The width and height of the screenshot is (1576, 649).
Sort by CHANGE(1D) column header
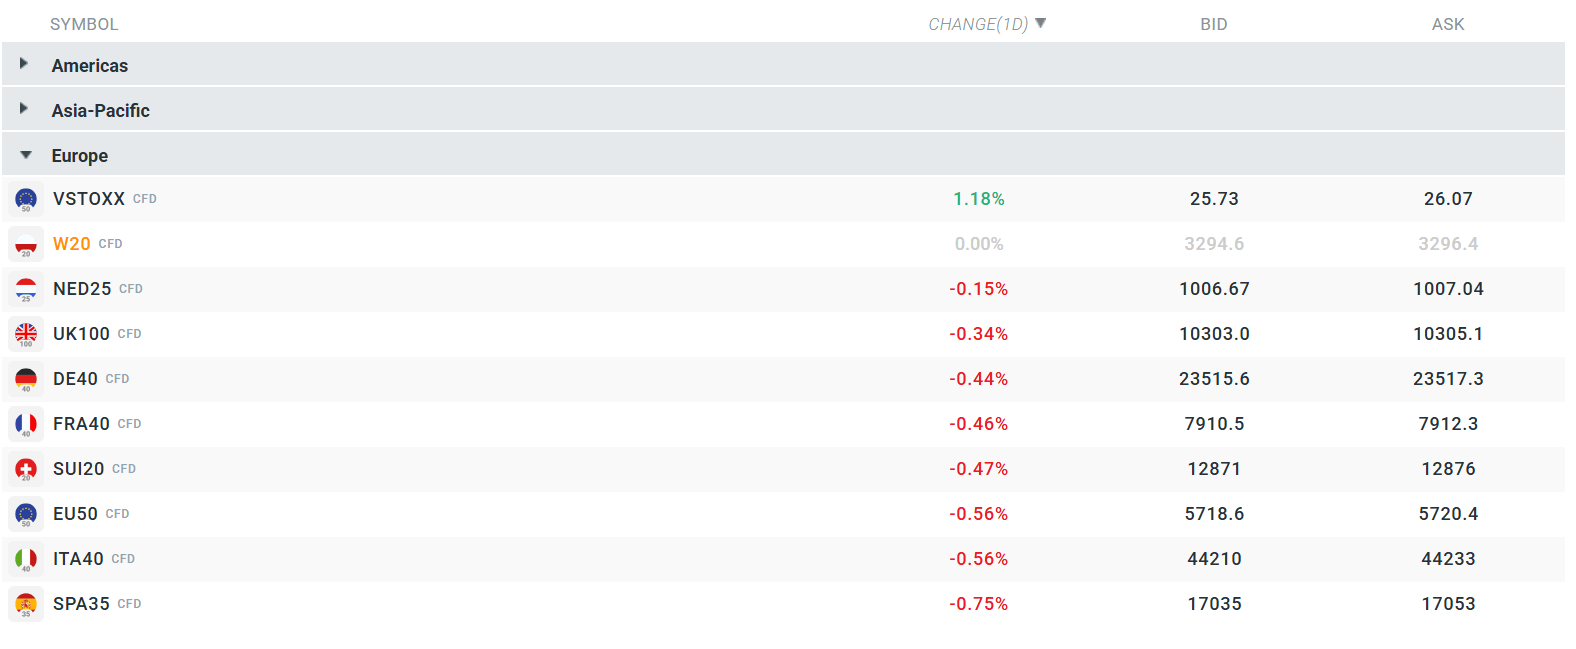coord(978,24)
